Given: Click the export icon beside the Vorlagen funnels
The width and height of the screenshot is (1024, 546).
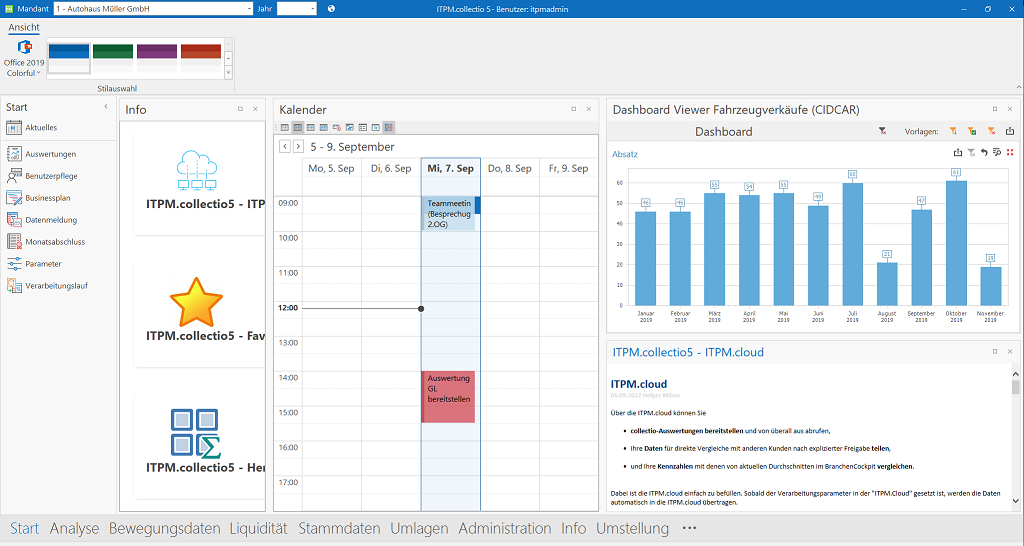Looking at the screenshot, I should pyautogui.click(x=1010, y=131).
